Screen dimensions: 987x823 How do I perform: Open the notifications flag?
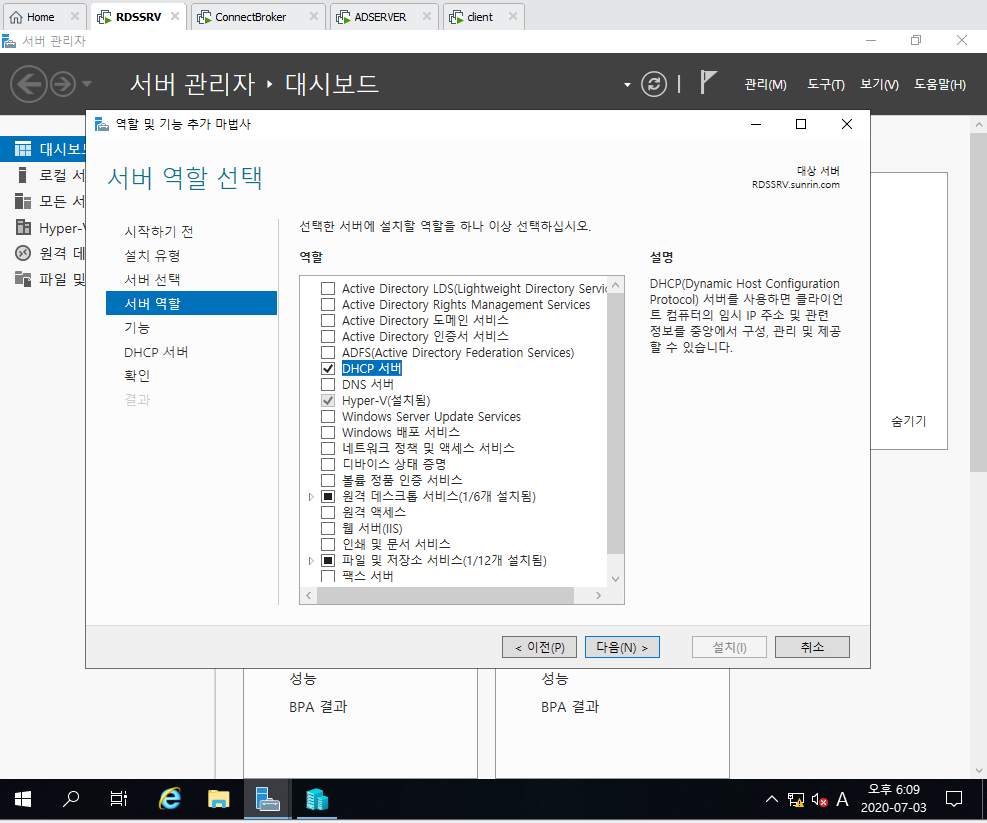pyautogui.click(x=708, y=83)
